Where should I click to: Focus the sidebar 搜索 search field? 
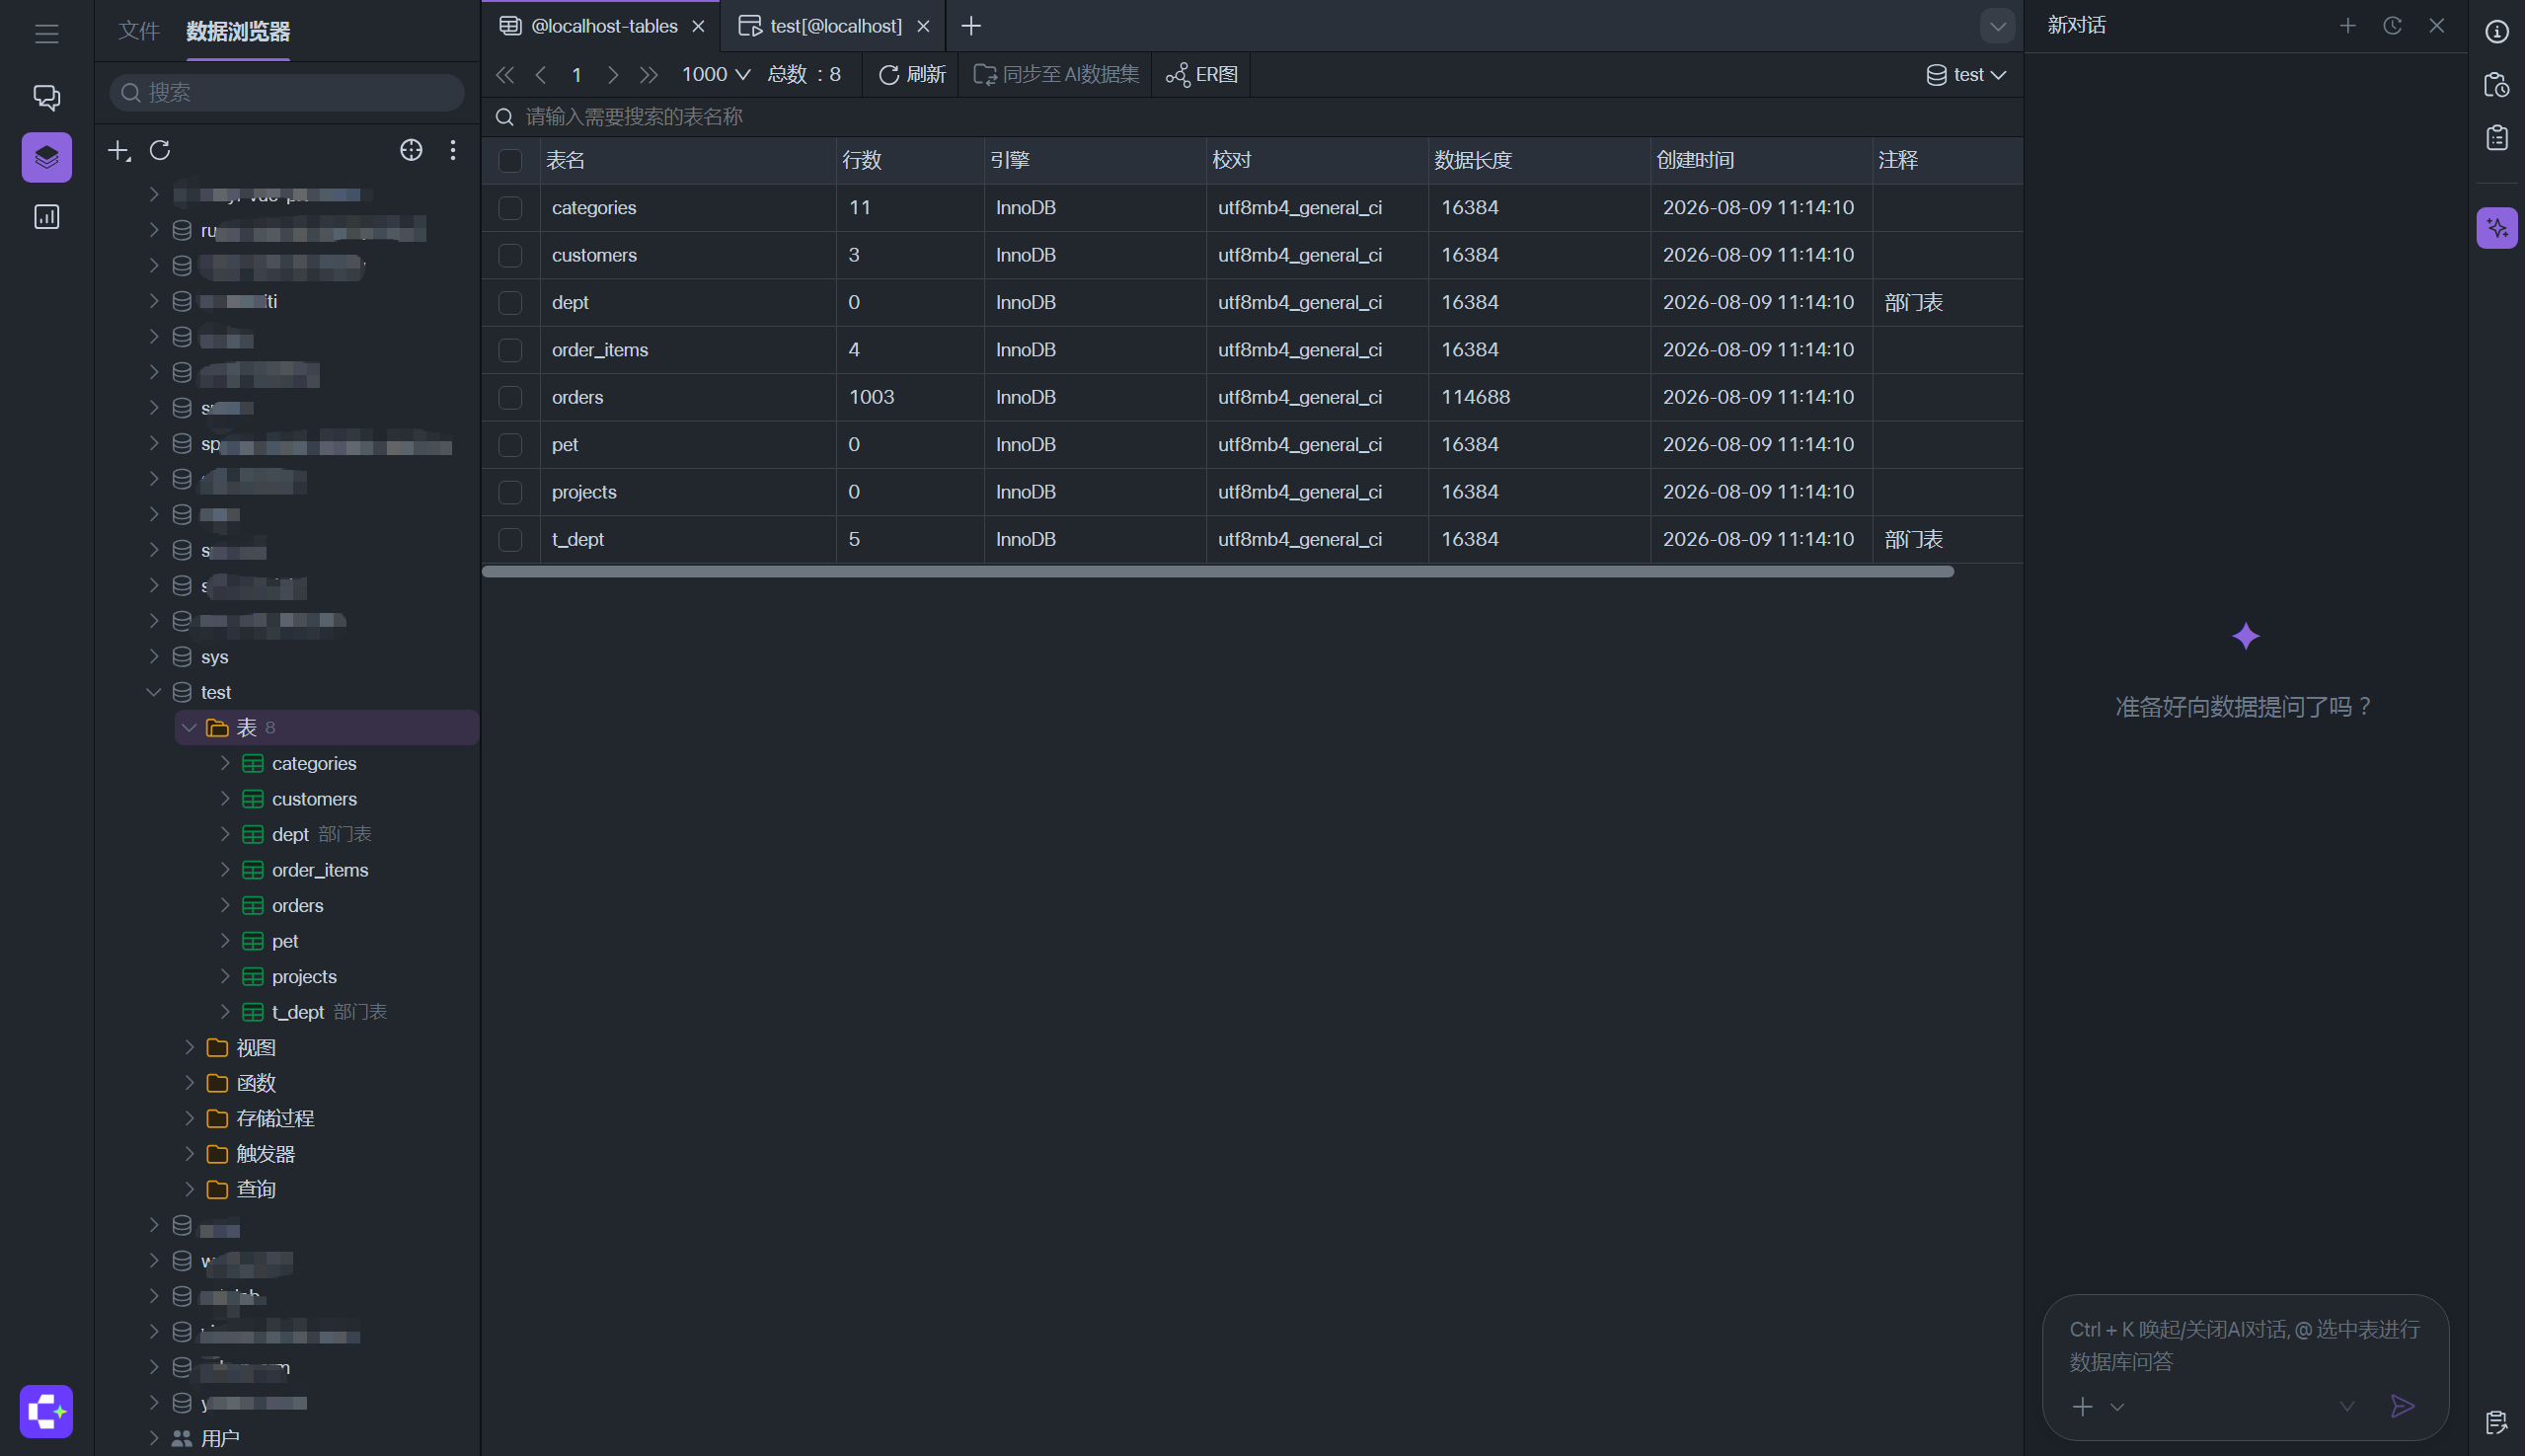pos(287,93)
